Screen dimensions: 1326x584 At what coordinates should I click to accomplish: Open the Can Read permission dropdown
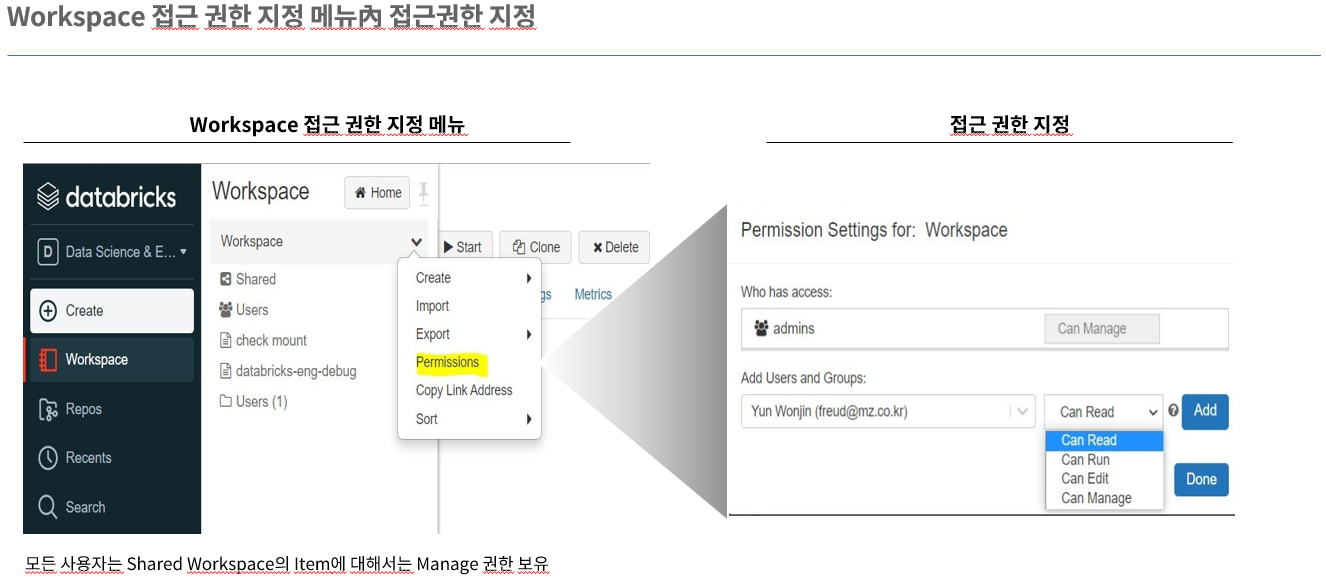click(1103, 412)
